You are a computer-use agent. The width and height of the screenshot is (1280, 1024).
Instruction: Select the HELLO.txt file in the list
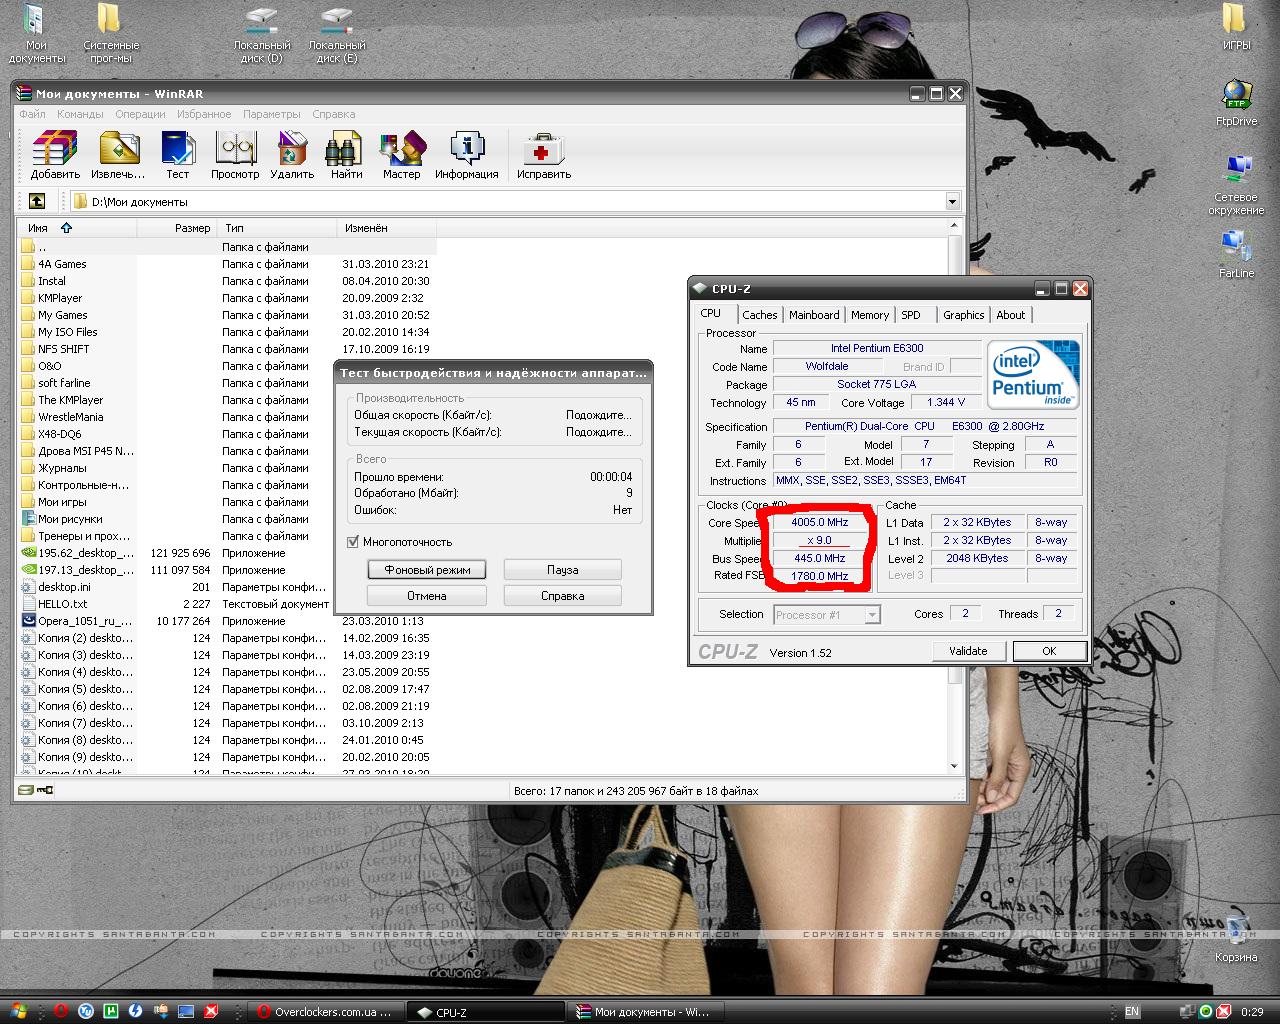click(x=62, y=604)
